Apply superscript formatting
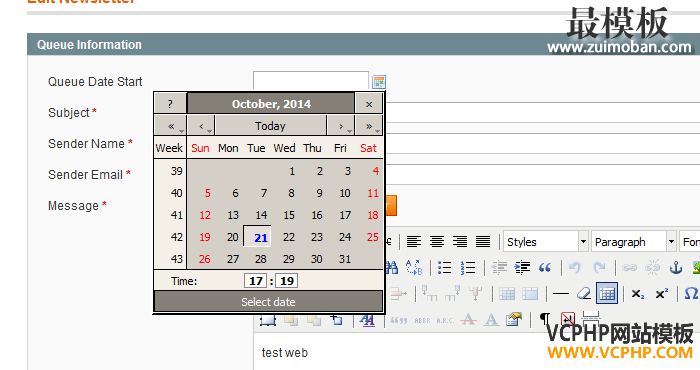 click(661, 294)
